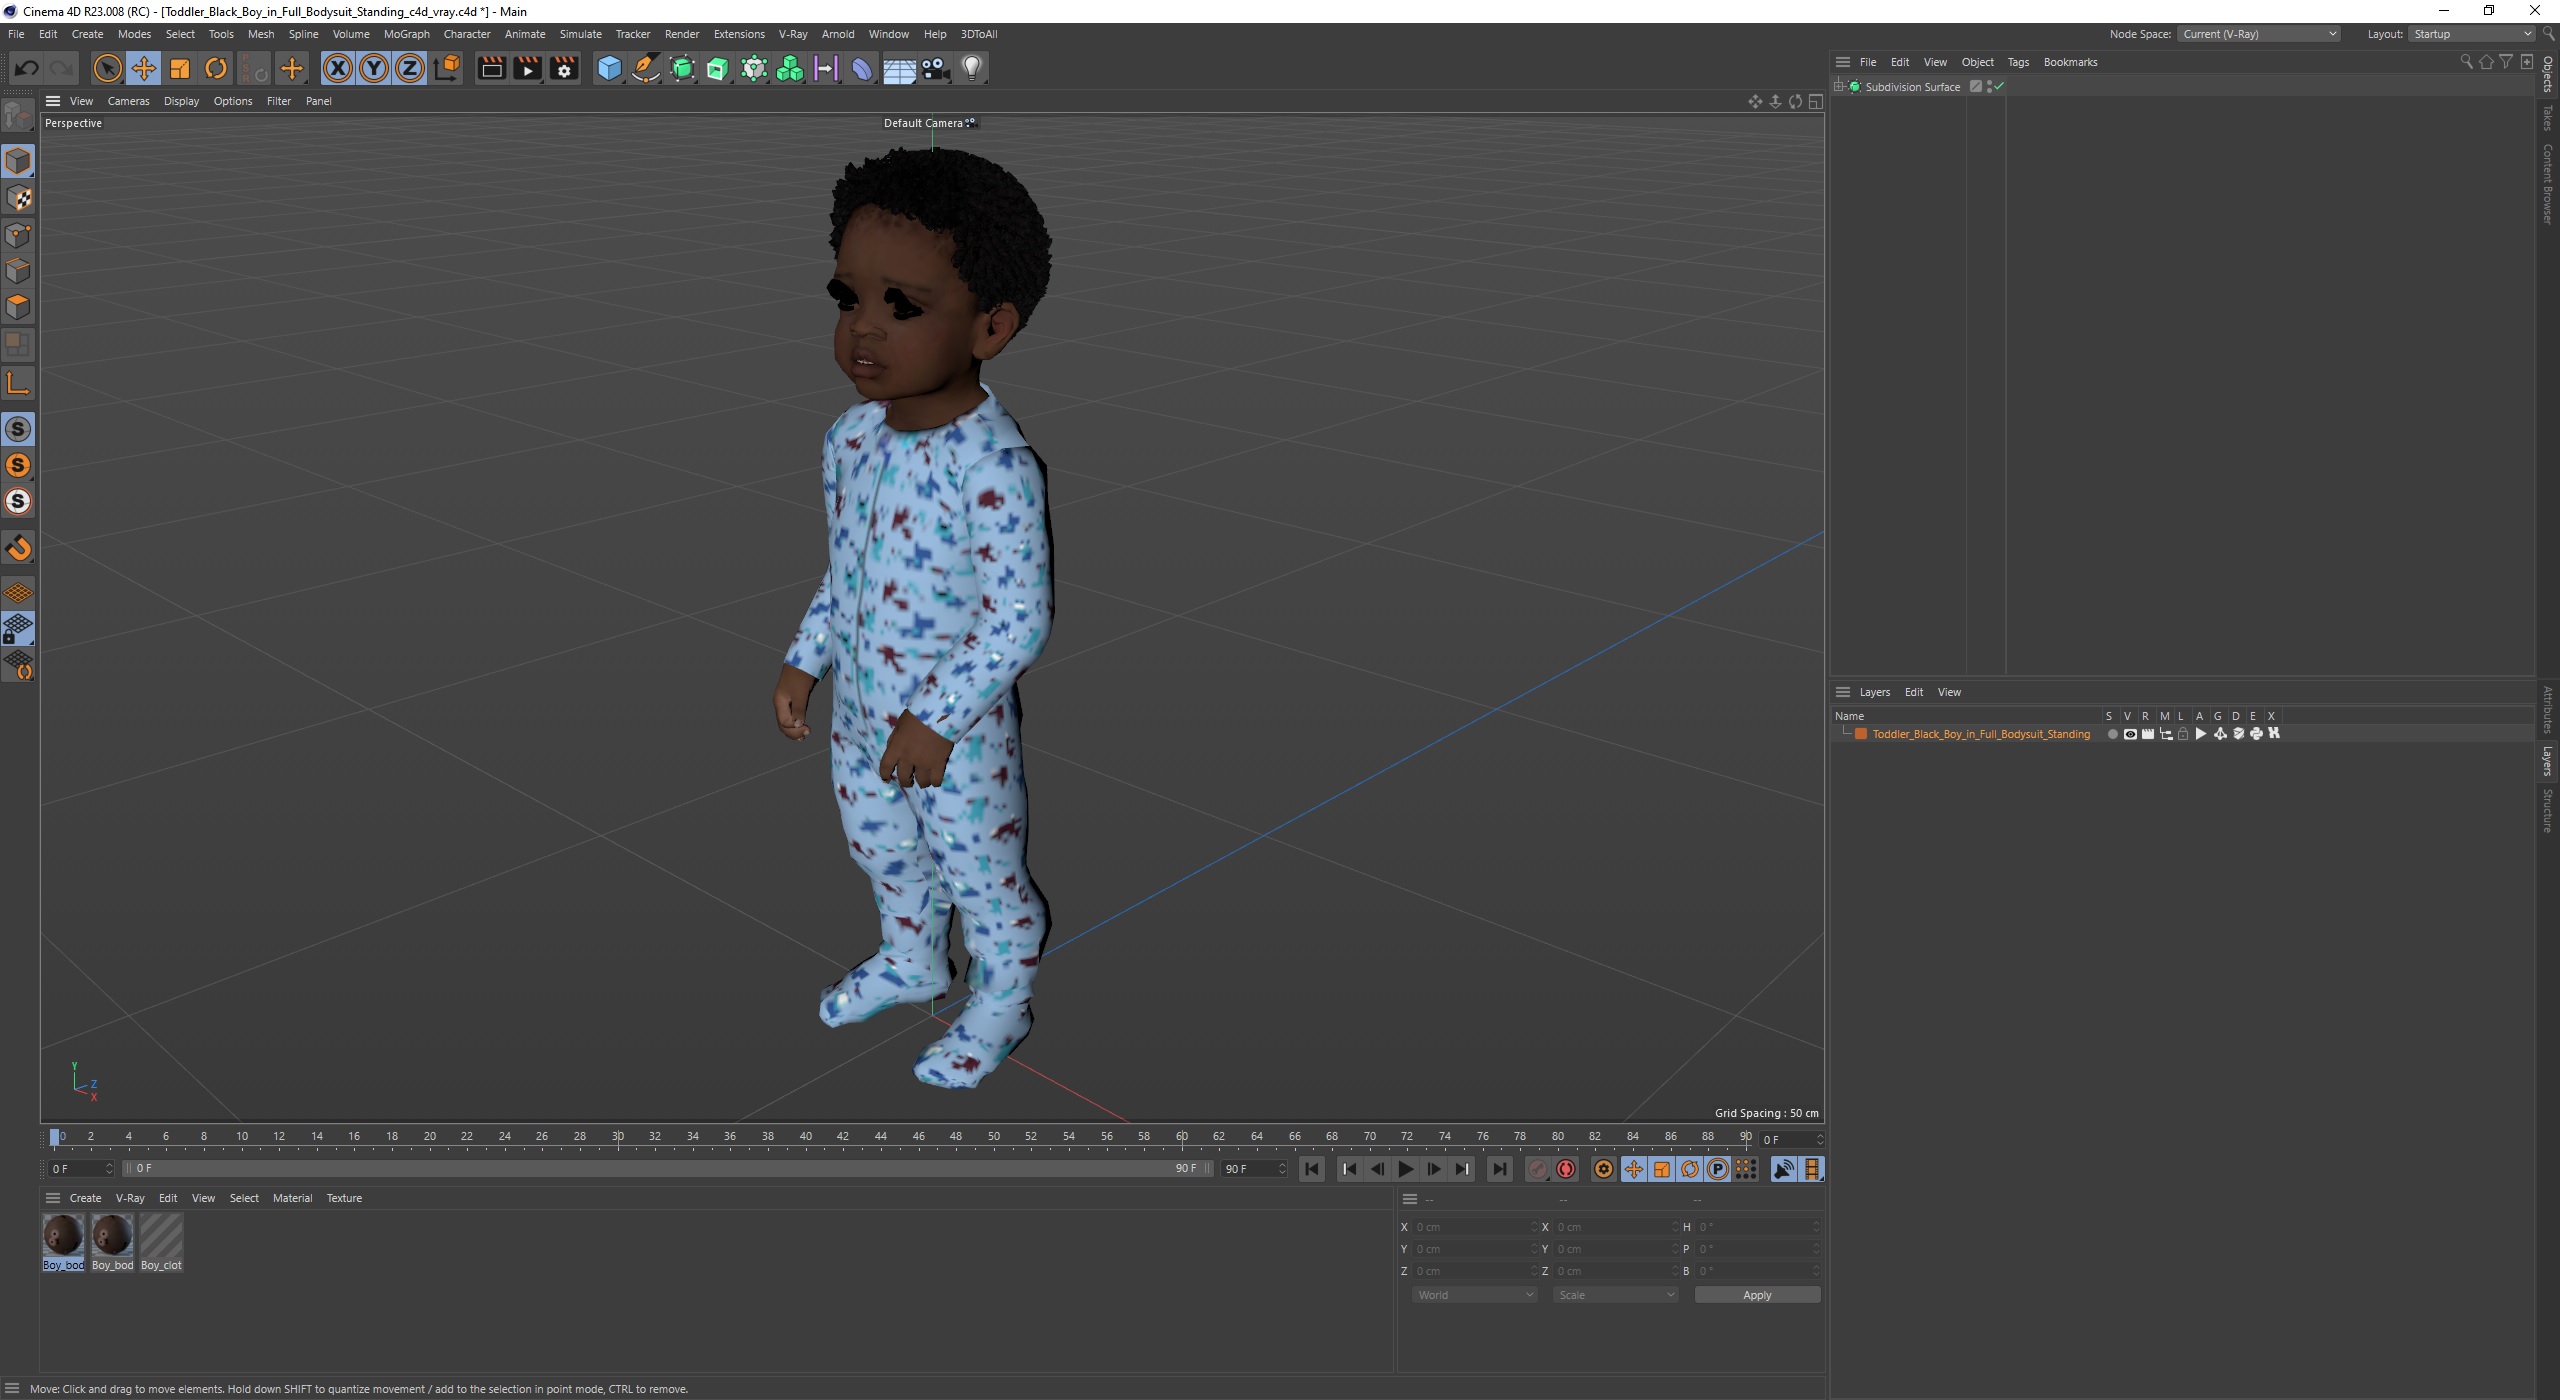Select Boy_clot material thumbnail
This screenshot has height=1400, width=2560.
pyautogui.click(x=161, y=1242)
